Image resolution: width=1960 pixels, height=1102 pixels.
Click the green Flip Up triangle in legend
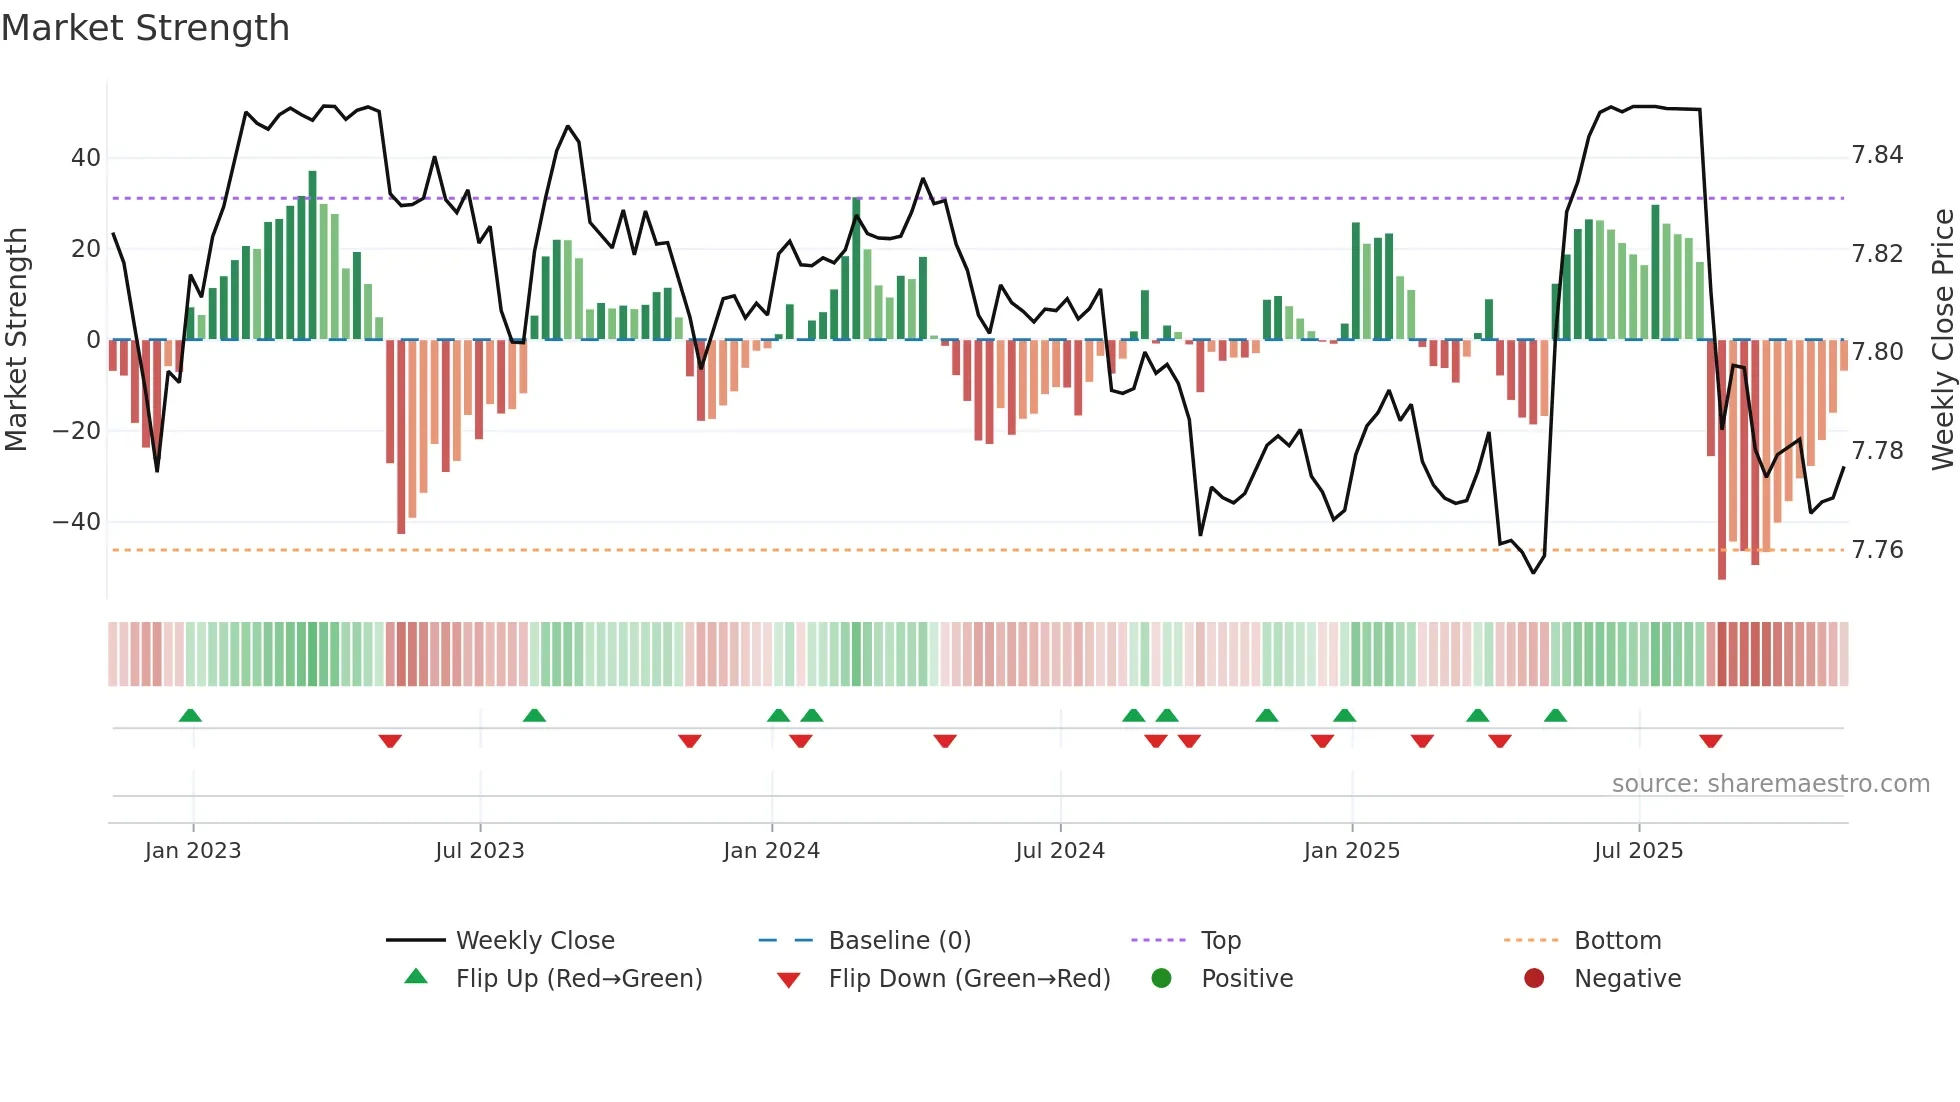(416, 977)
